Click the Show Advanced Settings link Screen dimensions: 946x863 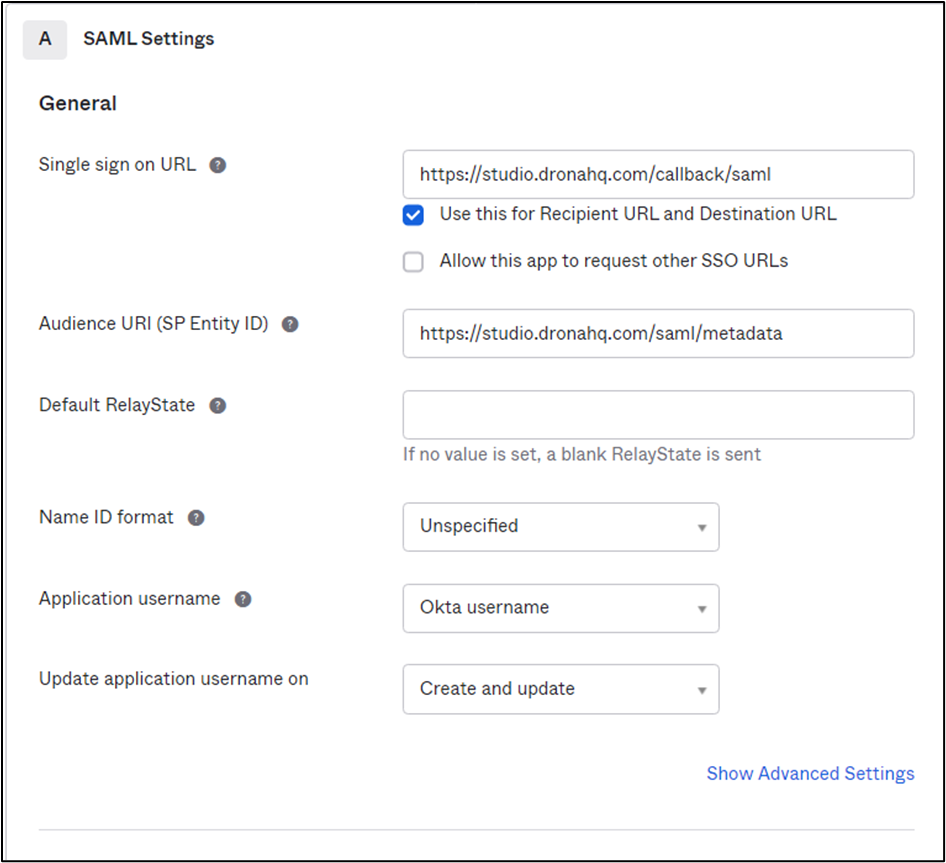click(x=810, y=773)
